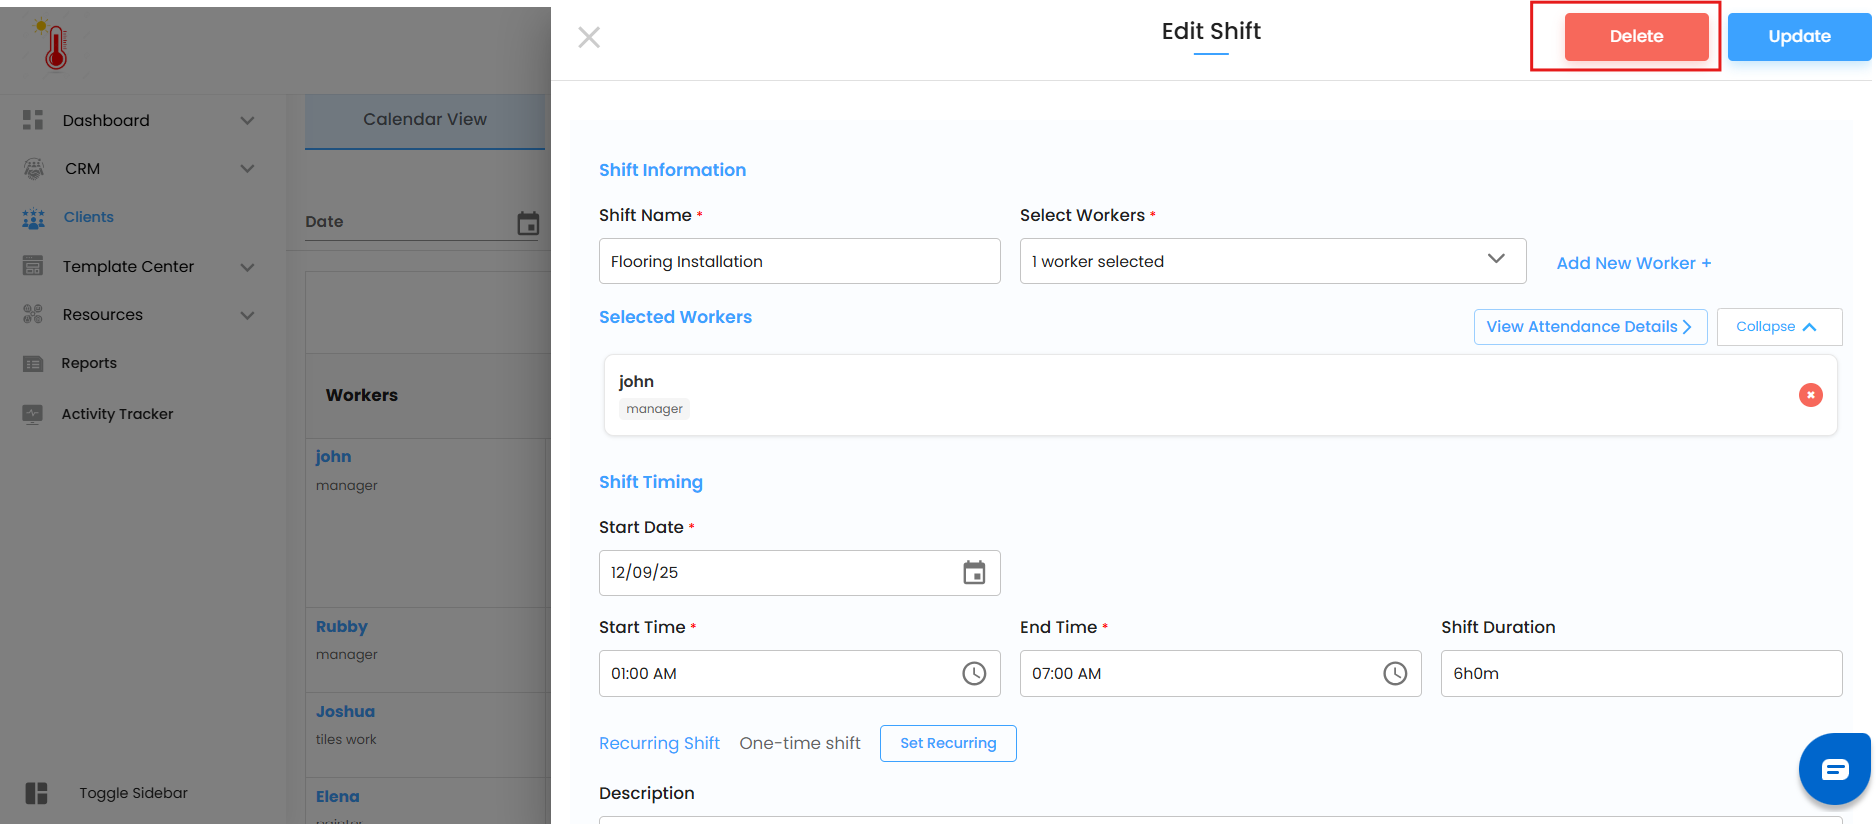This screenshot has height=824, width=1876.
Task: Click the Toggle Sidebar icon
Action: (37, 793)
